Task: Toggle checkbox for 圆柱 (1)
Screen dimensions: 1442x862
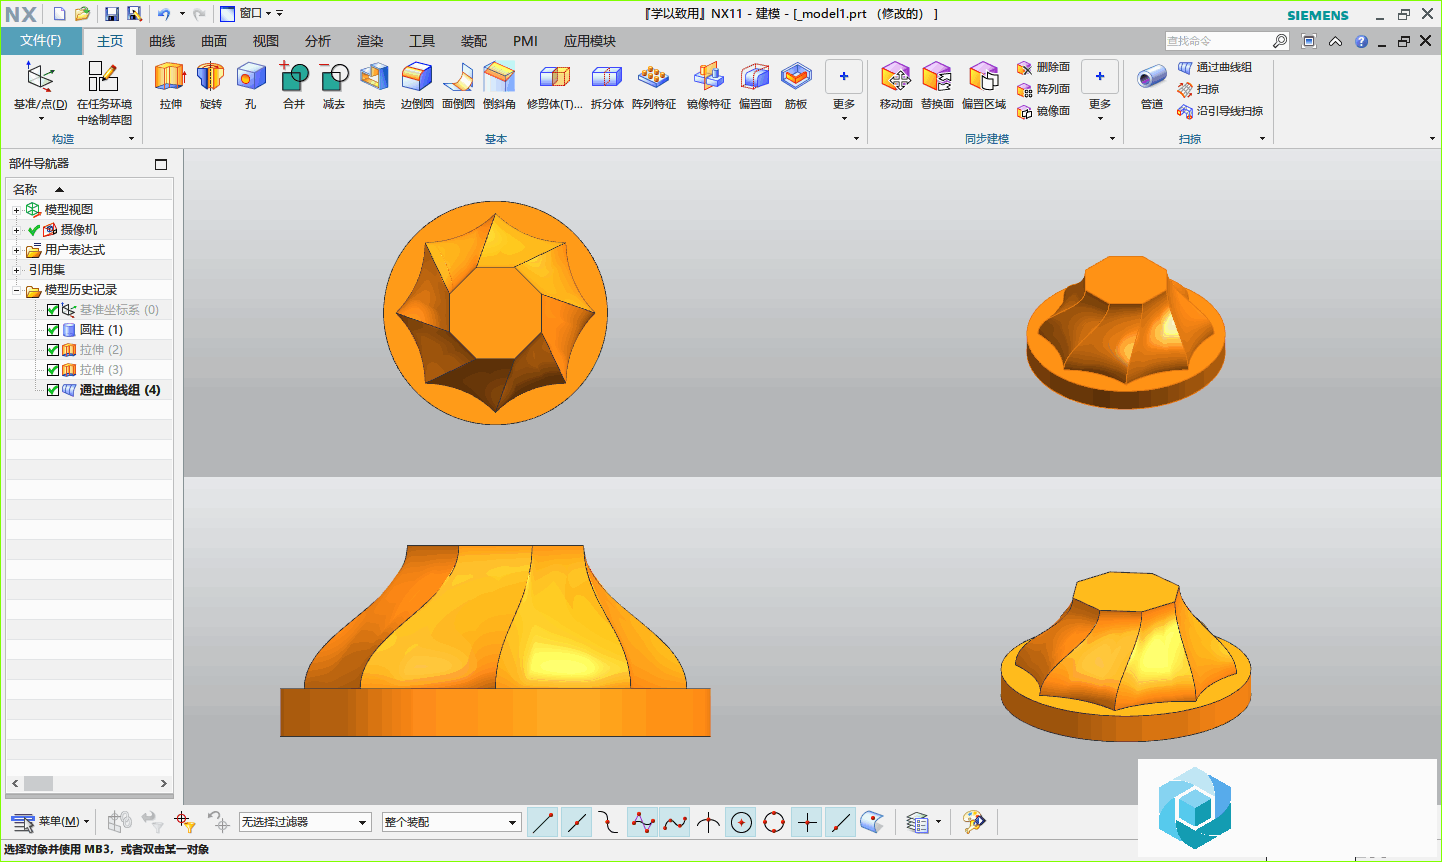Action: click(53, 330)
